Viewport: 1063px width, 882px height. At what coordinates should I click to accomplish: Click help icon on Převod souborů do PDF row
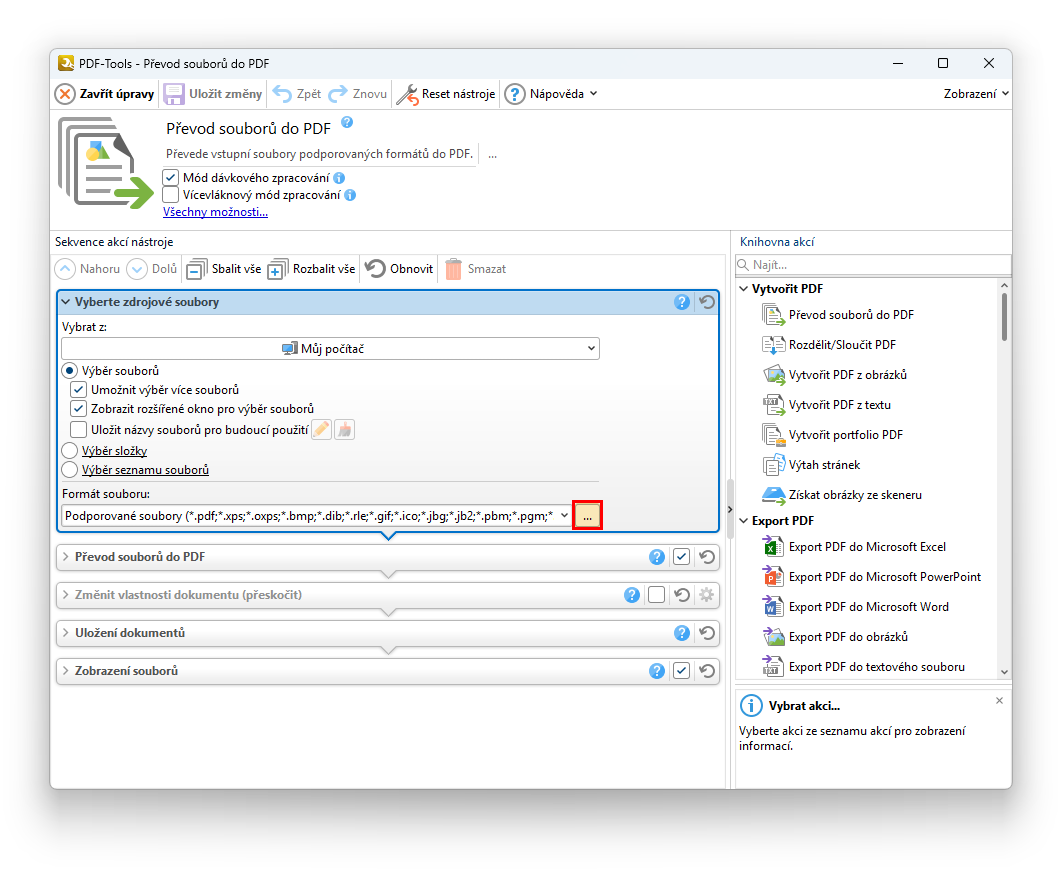click(657, 557)
